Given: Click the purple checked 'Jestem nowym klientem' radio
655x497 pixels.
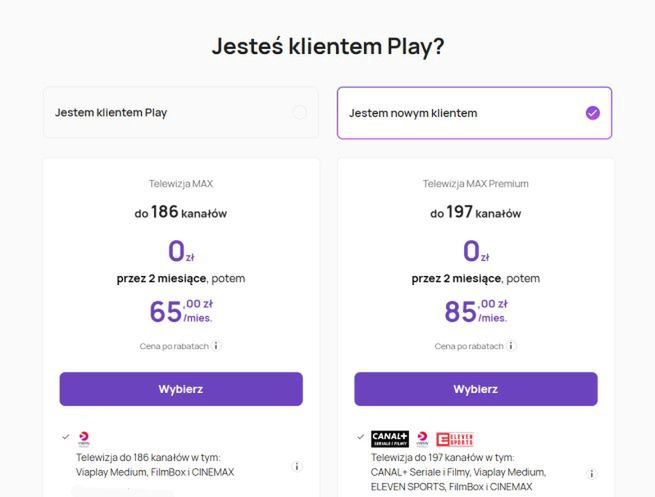Looking at the screenshot, I should pyautogui.click(x=593, y=113).
